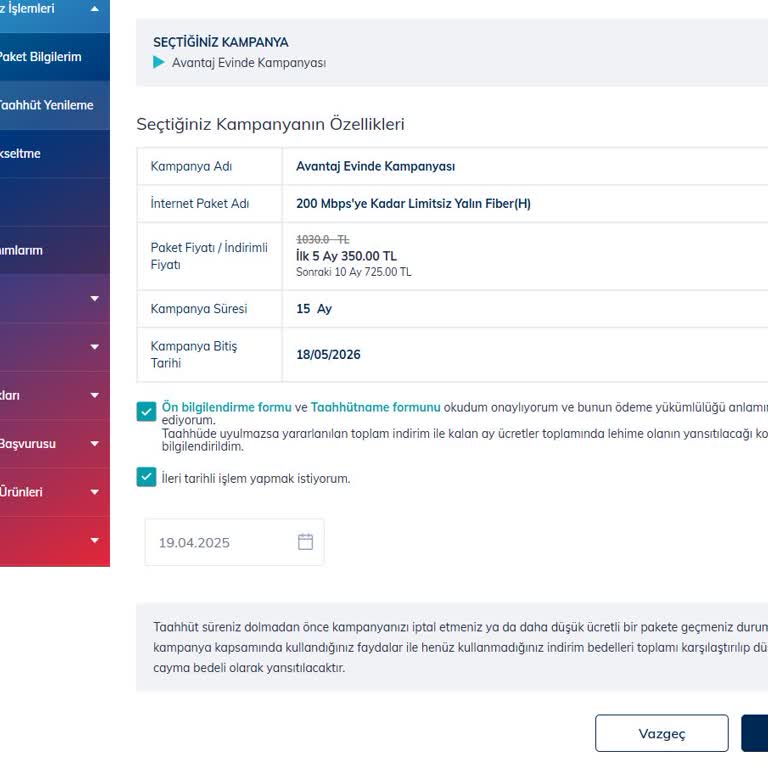768x768 pixels.
Task: Click the 'SEÇTİĞİNİZ KAMPANYA' heading
Action: pyautogui.click(x=221, y=42)
